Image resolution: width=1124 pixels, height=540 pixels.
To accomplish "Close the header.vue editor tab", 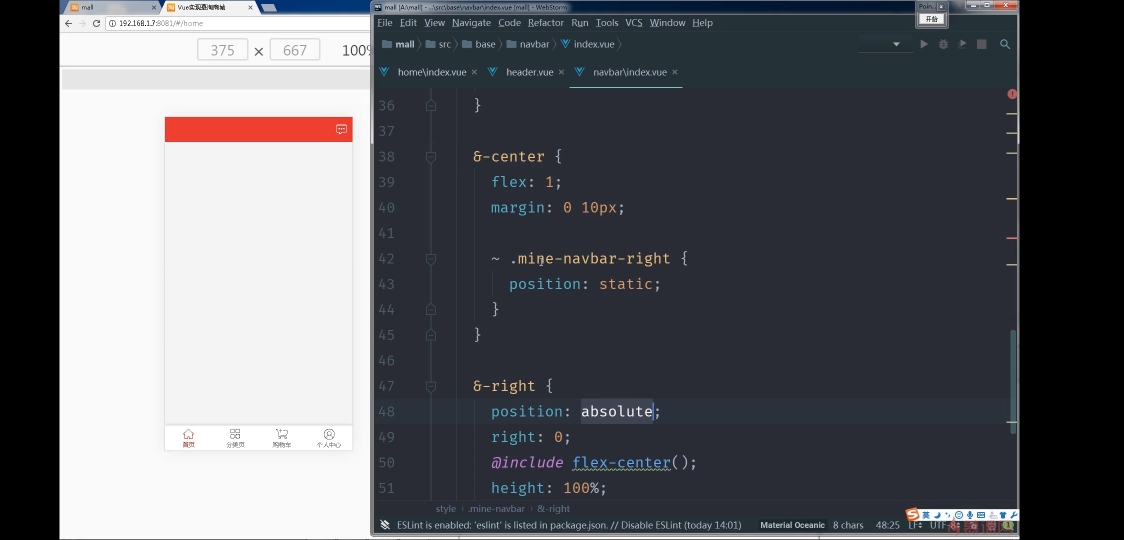I will [x=561, y=72].
